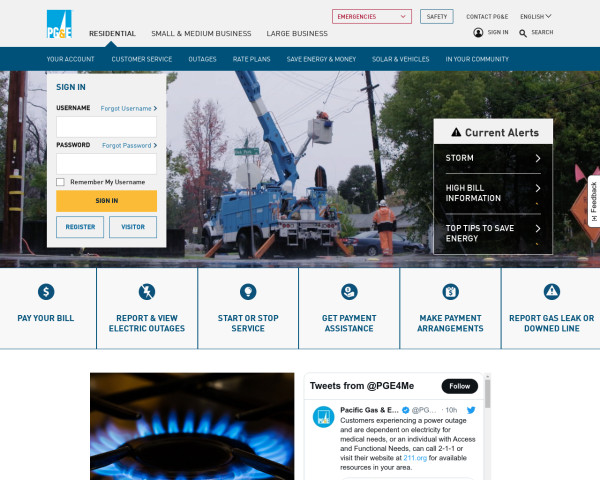This screenshot has width=600, height=480.
Task: Click the dollar sign Pay Your Bill icon
Action: coord(46,292)
